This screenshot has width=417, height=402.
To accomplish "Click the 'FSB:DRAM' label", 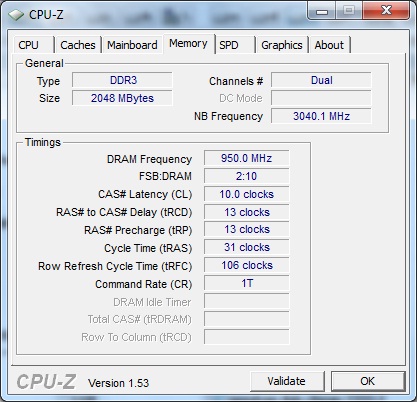I will [165, 176].
